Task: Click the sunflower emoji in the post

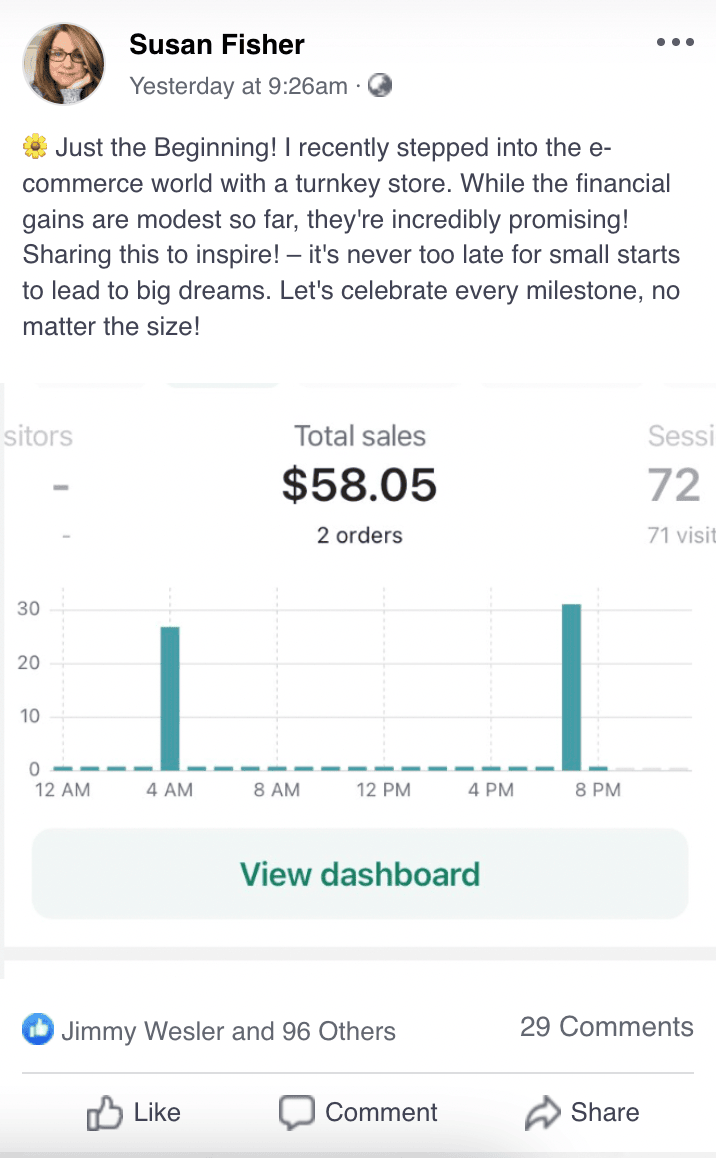Action: 34,149
